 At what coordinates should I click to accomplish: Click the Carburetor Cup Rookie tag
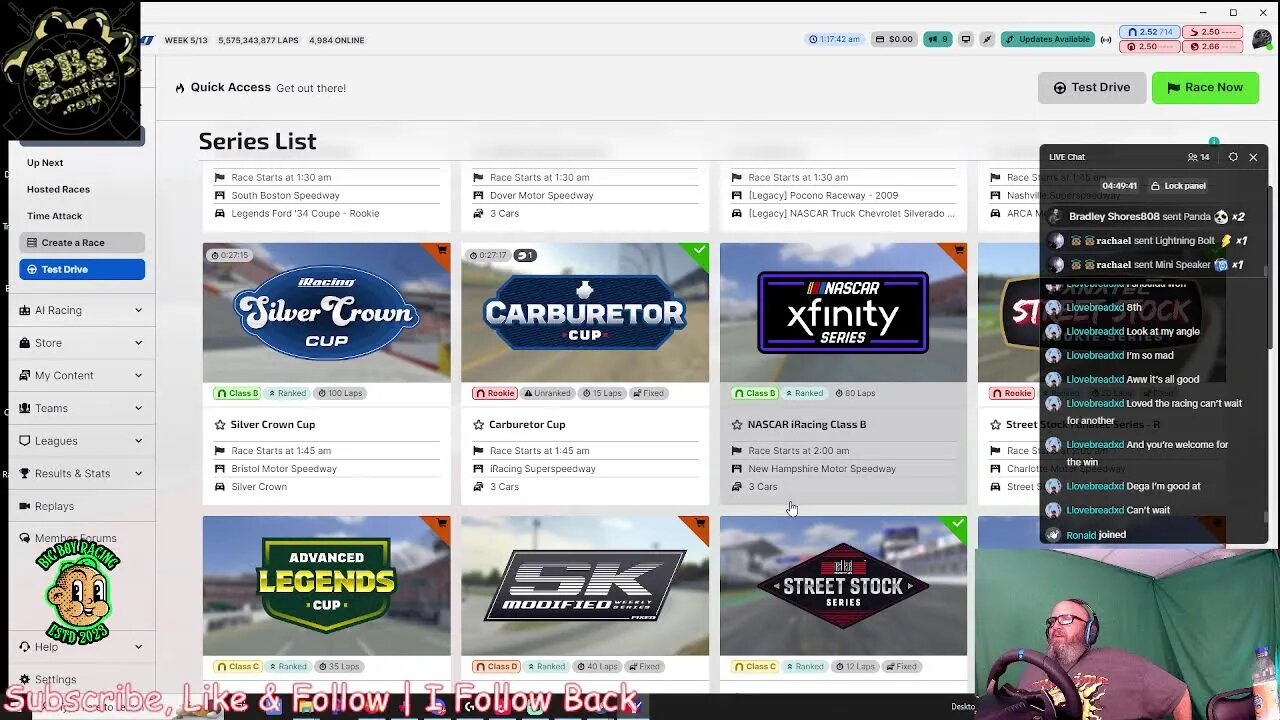click(x=495, y=393)
